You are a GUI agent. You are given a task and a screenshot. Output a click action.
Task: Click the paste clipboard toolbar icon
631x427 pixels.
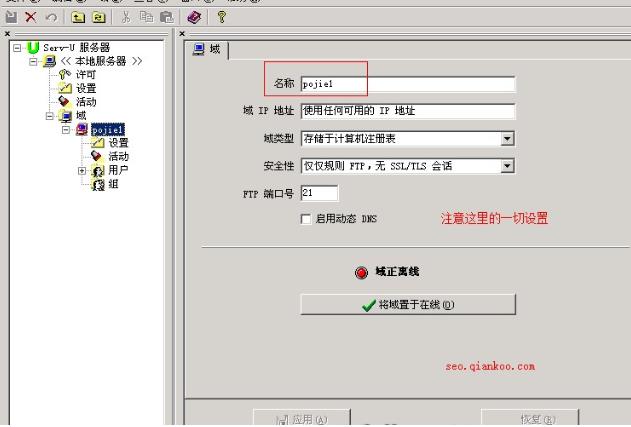[166, 17]
